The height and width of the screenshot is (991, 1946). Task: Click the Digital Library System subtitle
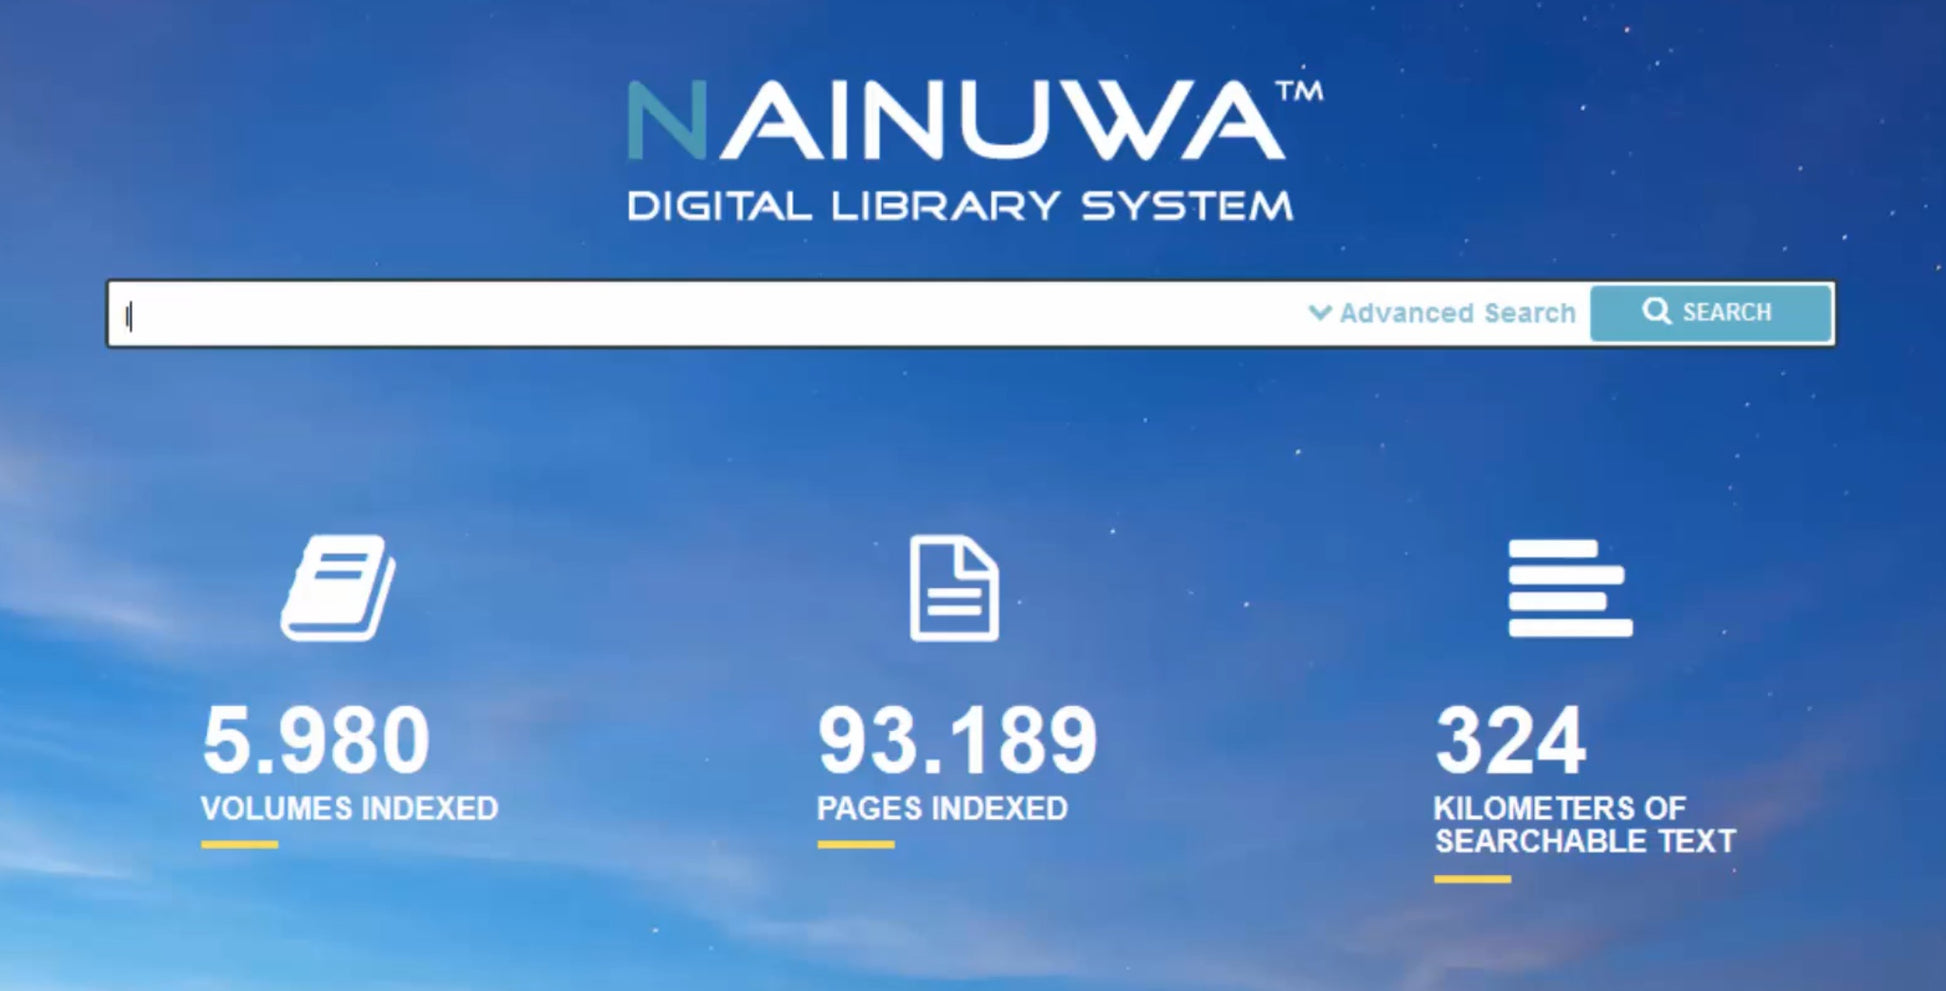click(960, 206)
